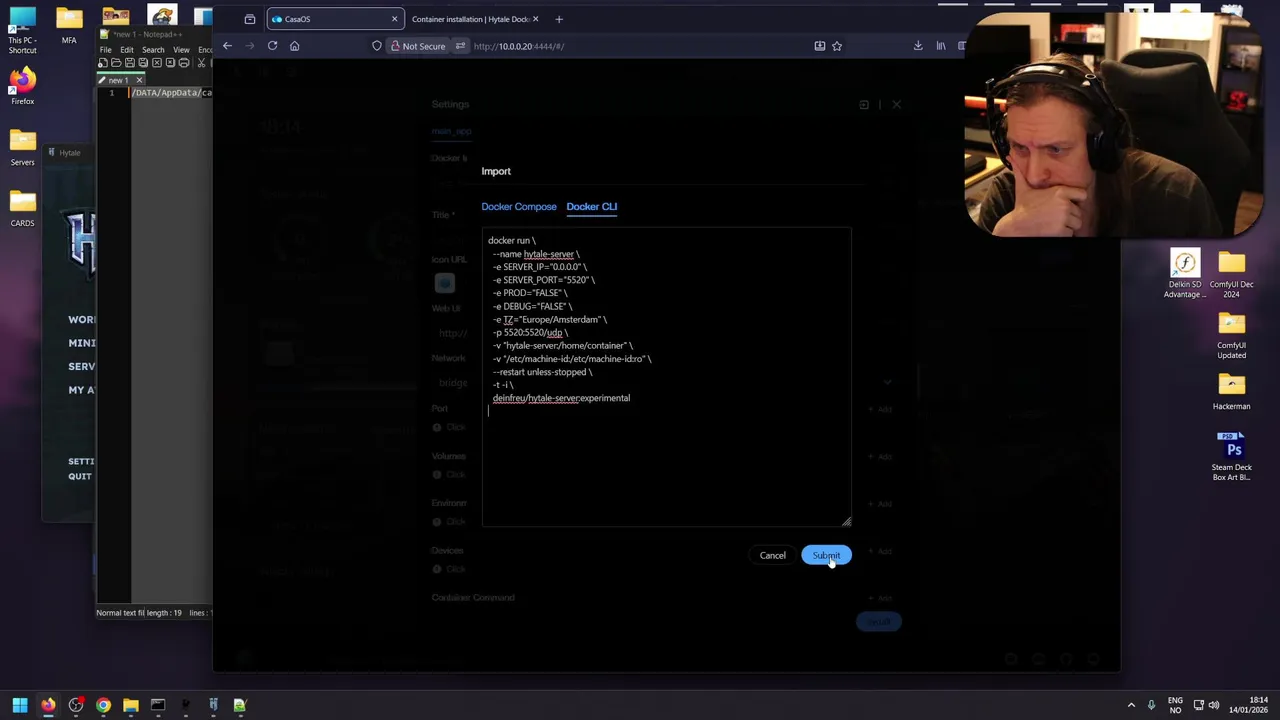This screenshot has height=720, width=1280.
Task: Select ComfyUI Dec 2024 desktop folder
Action: (1231, 274)
